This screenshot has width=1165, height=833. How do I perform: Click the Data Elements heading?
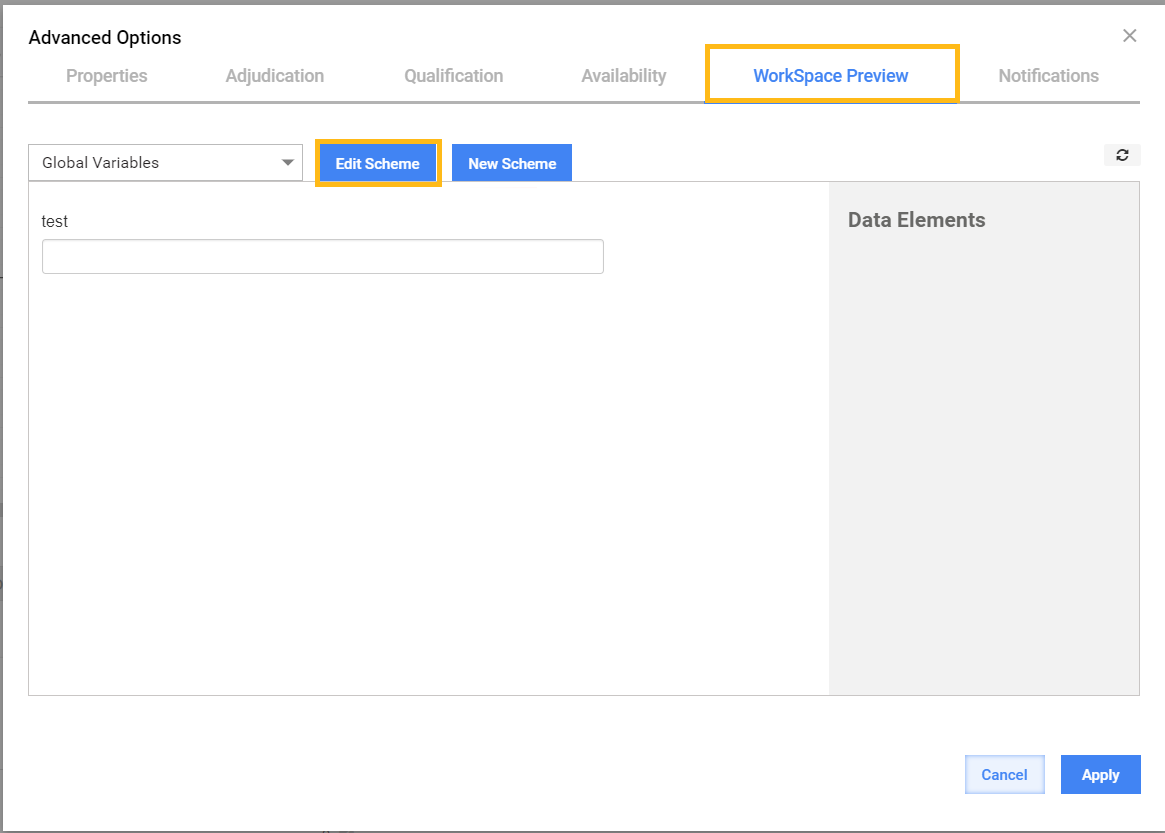[916, 220]
